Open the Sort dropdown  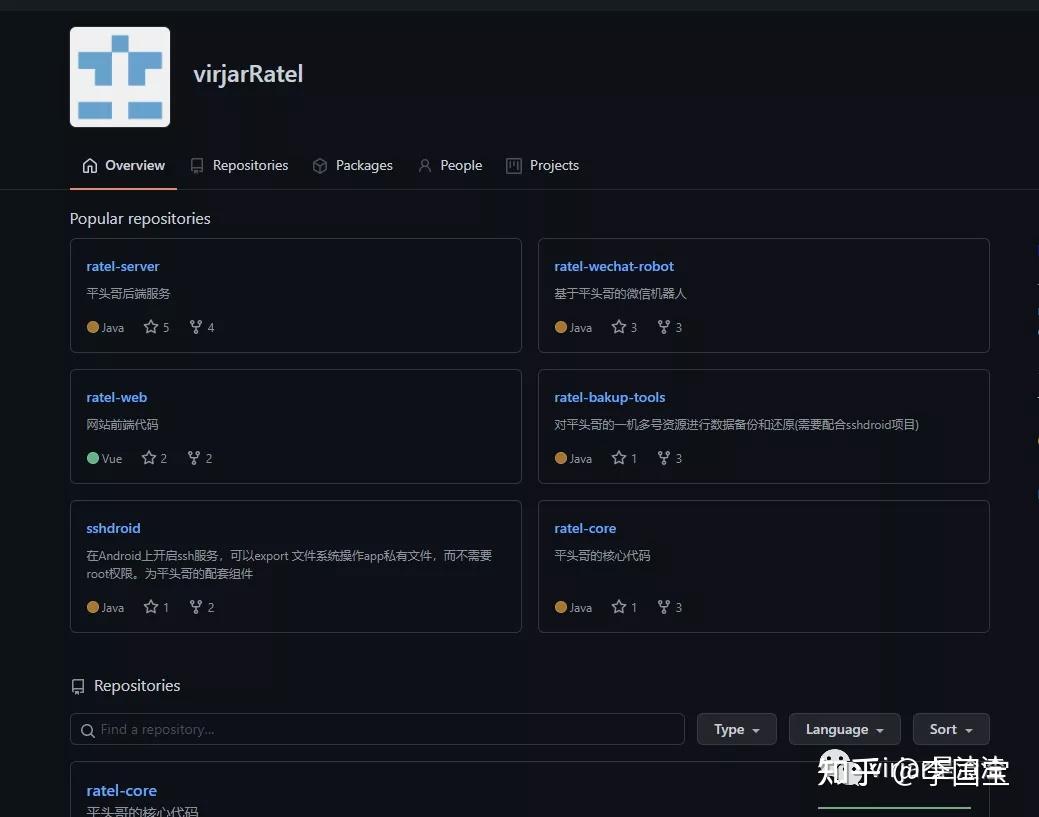(x=950, y=729)
